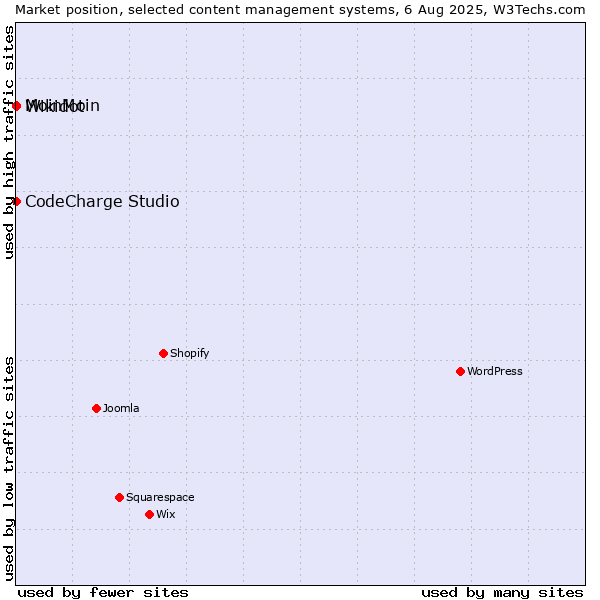Click the 'used by low traffic sites' axis label
Image resolution: width=600 pixels, height=600 pixels.
pyautogui.click(x=8, y=469)
